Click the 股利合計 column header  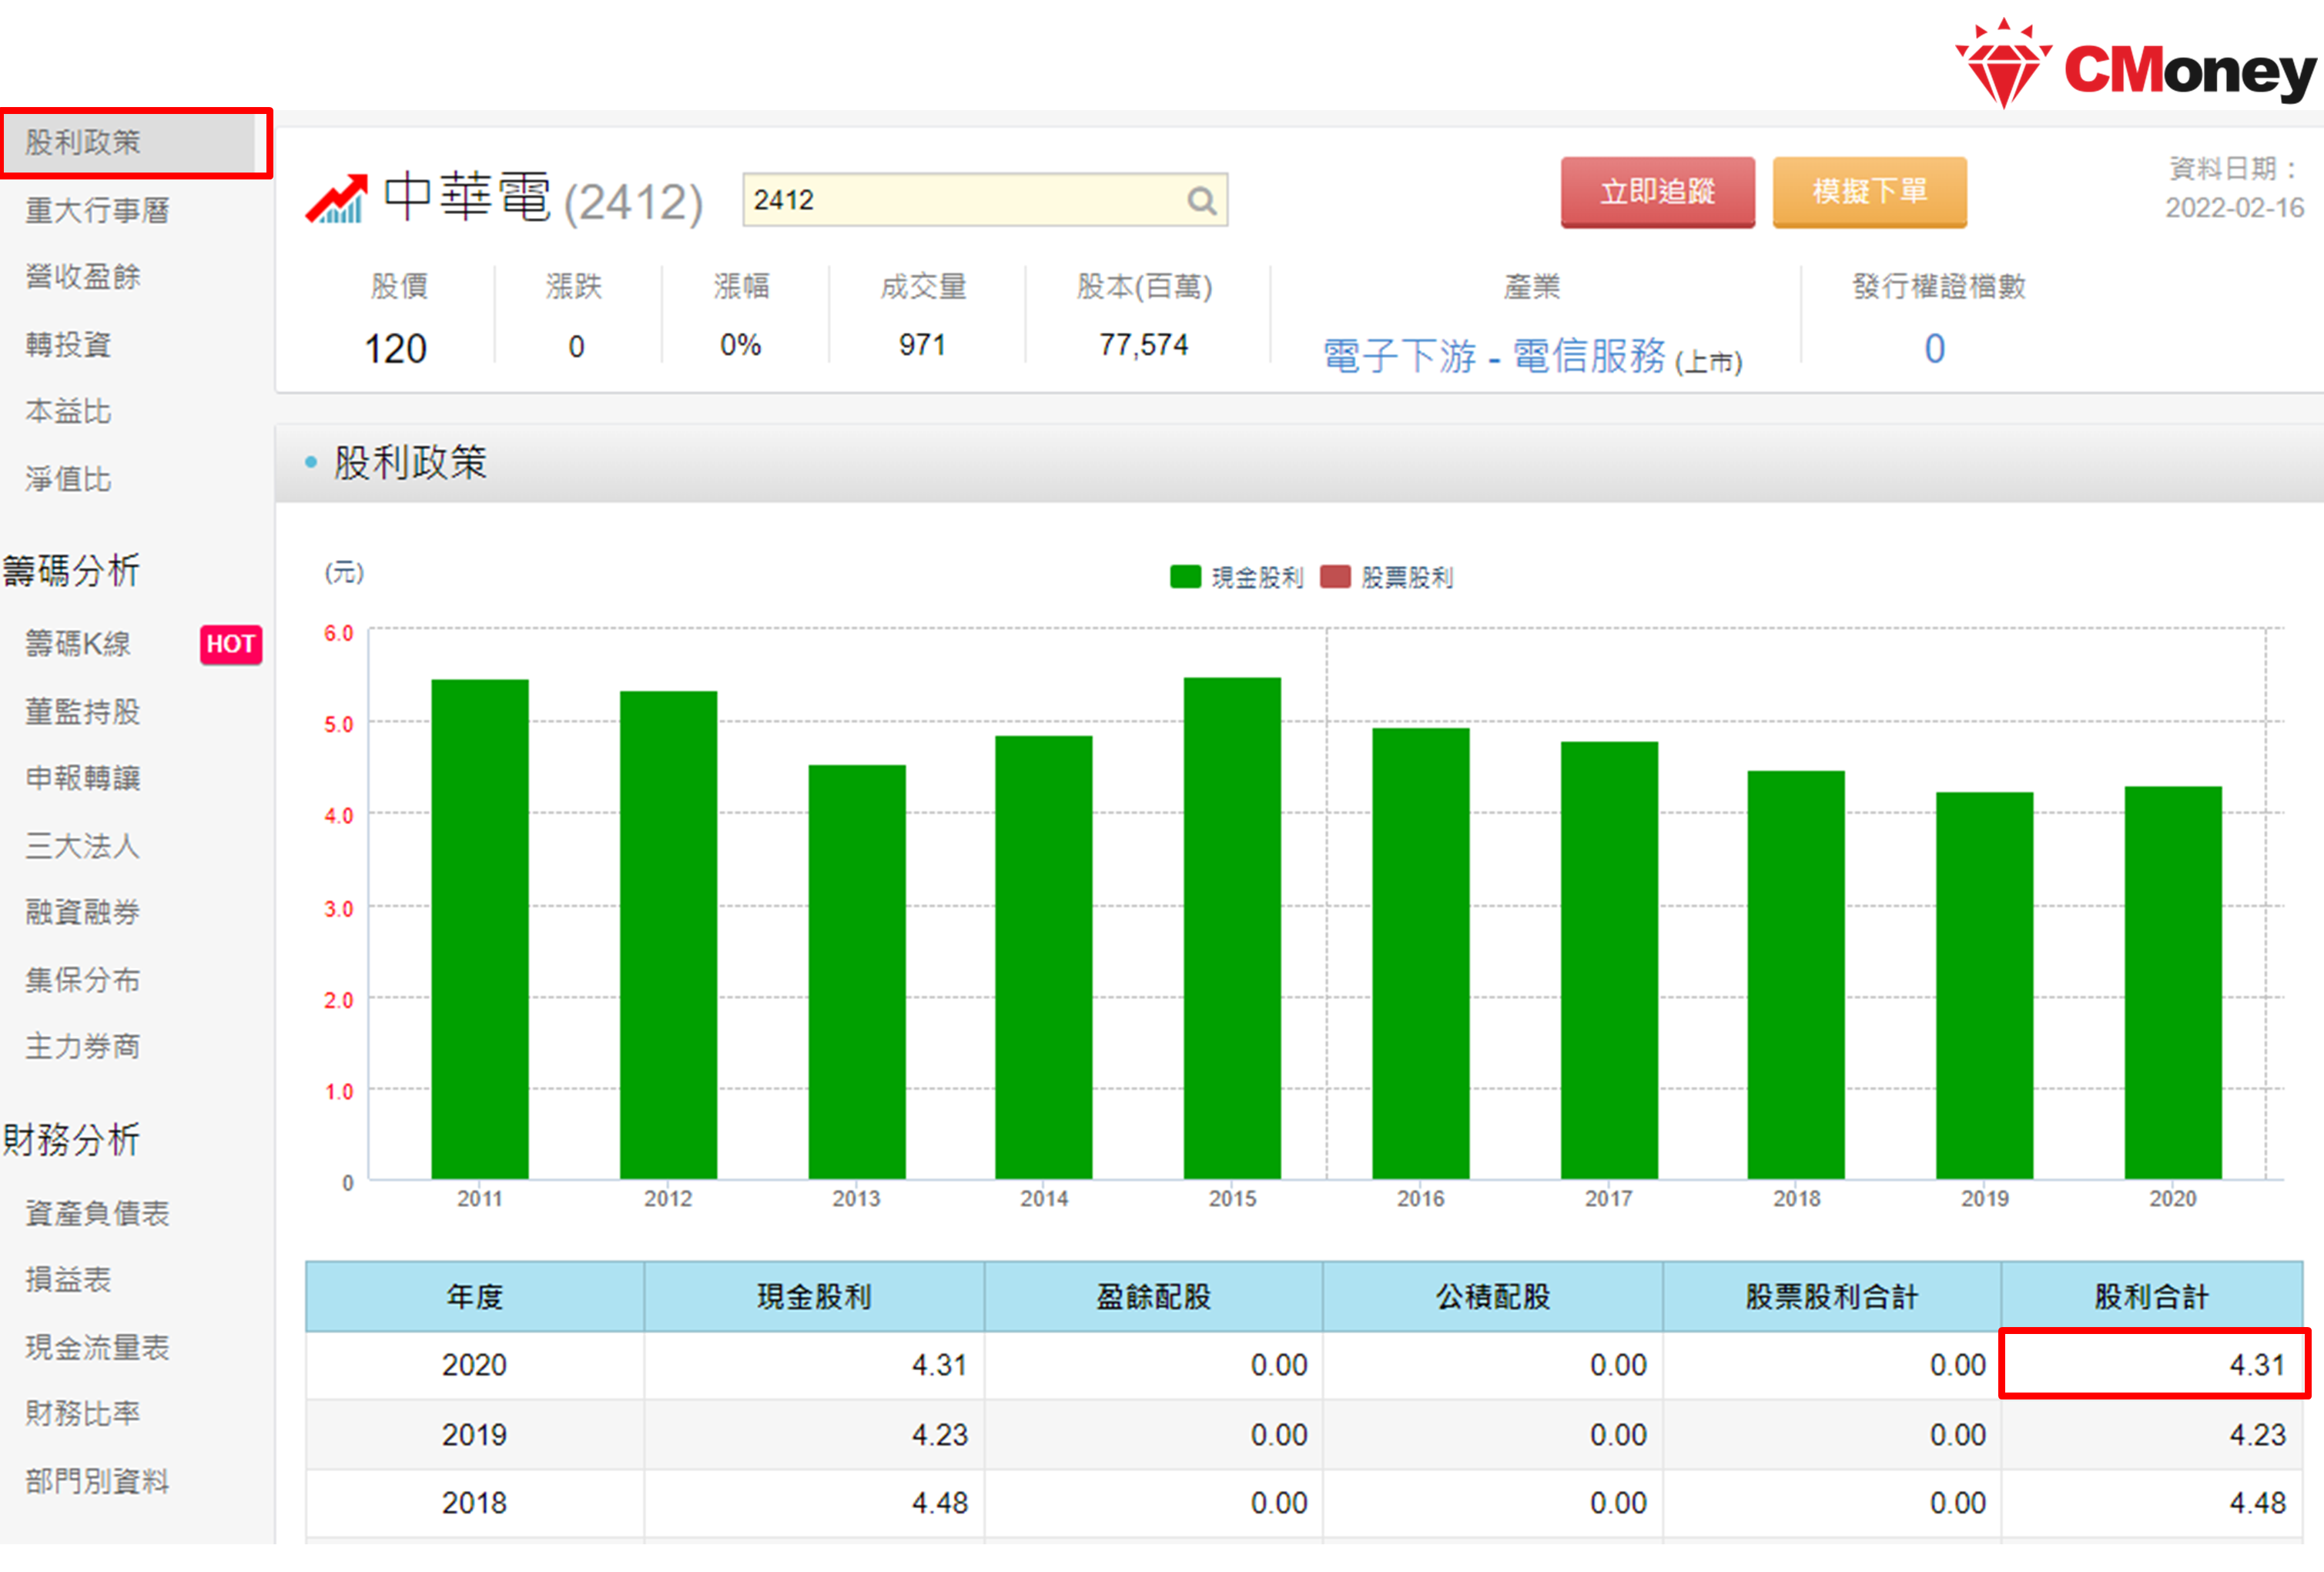[x=2152, y=1297]
